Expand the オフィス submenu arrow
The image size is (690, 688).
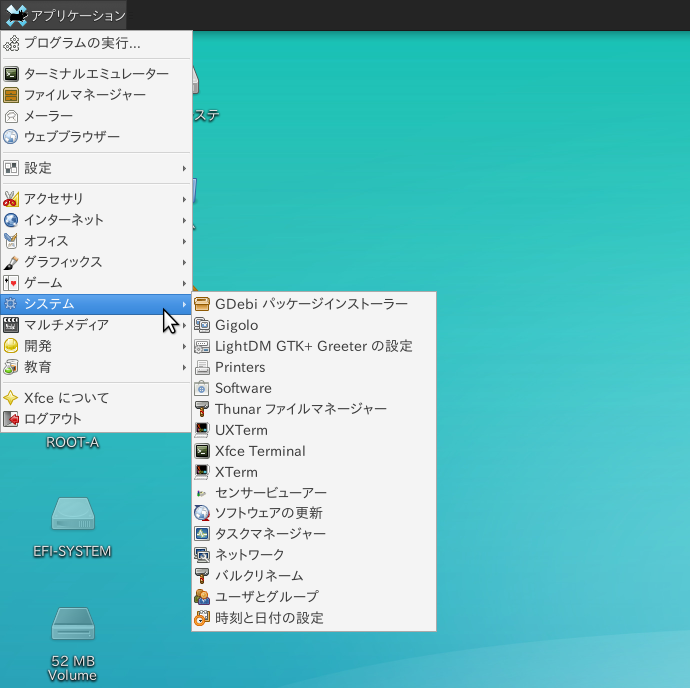point(184,241)
